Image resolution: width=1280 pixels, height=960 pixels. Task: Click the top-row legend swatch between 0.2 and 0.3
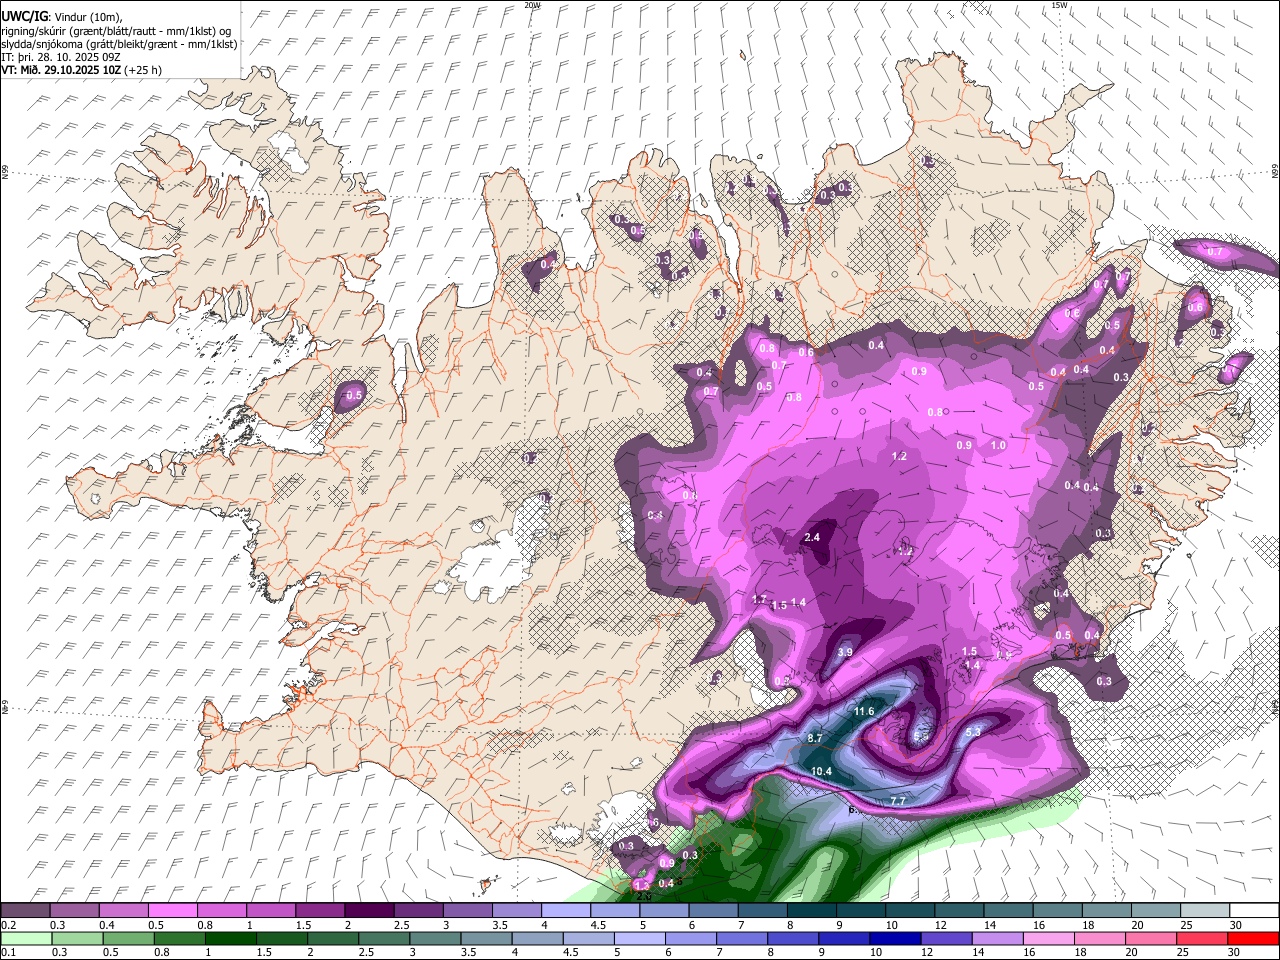[x=25, y=911]
